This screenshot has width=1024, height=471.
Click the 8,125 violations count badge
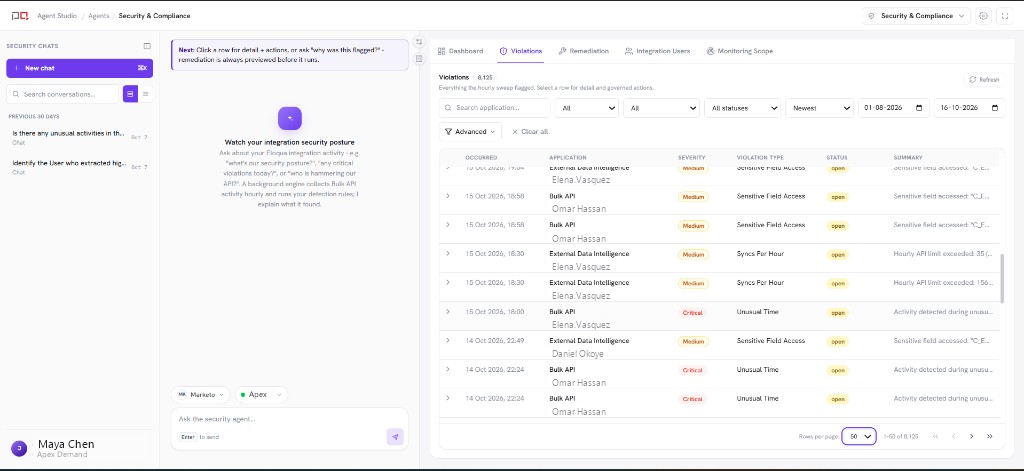pos(485,77)
